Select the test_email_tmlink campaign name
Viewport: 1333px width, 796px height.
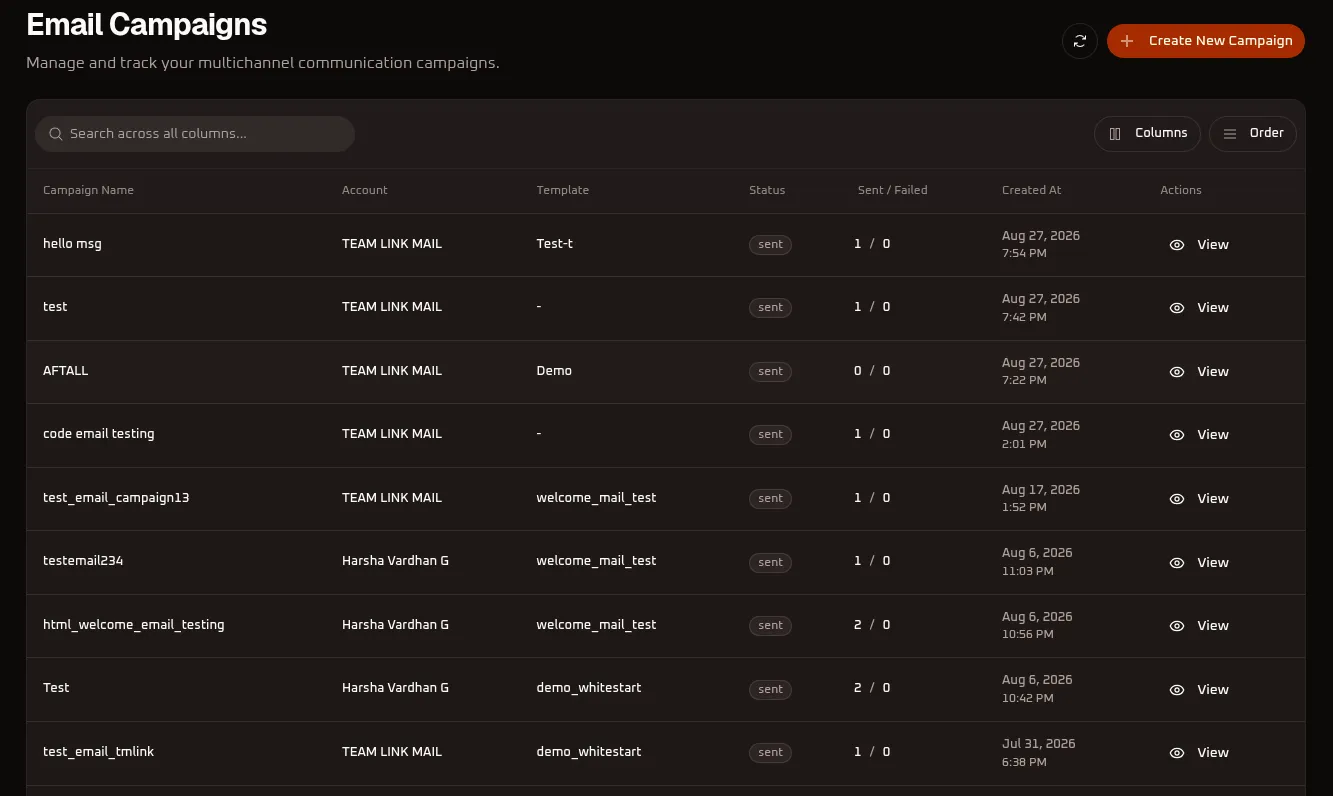tap(99, 752)
